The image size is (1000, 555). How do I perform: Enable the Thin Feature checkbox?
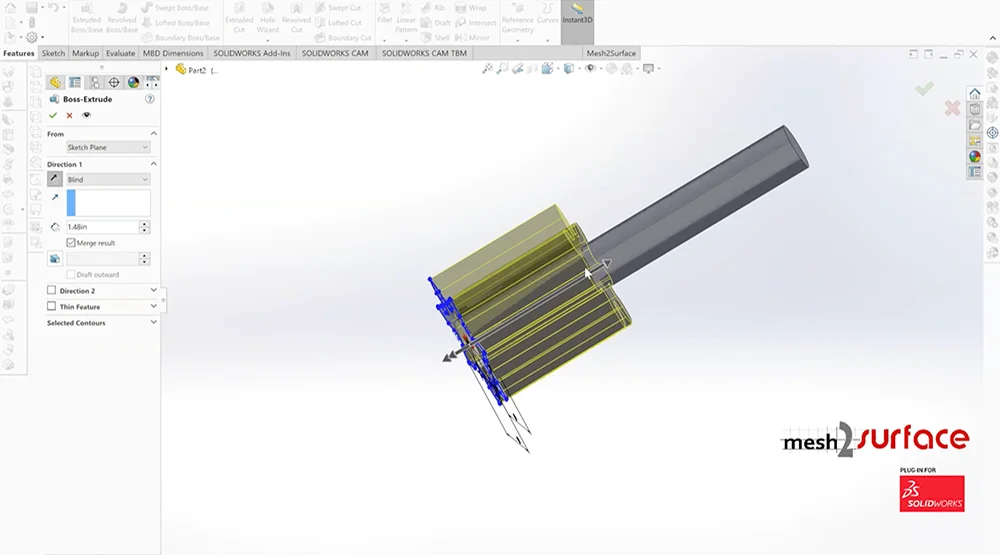click(x=52, y=307)
